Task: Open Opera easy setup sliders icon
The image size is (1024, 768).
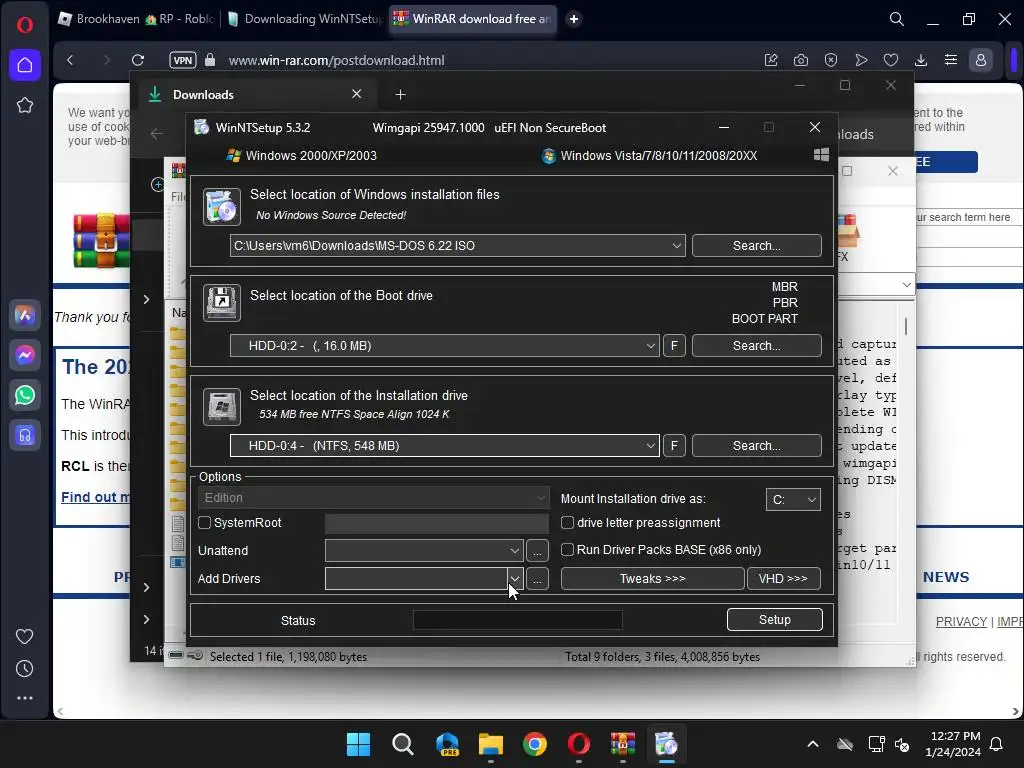Action: click(x=951, y=60)
